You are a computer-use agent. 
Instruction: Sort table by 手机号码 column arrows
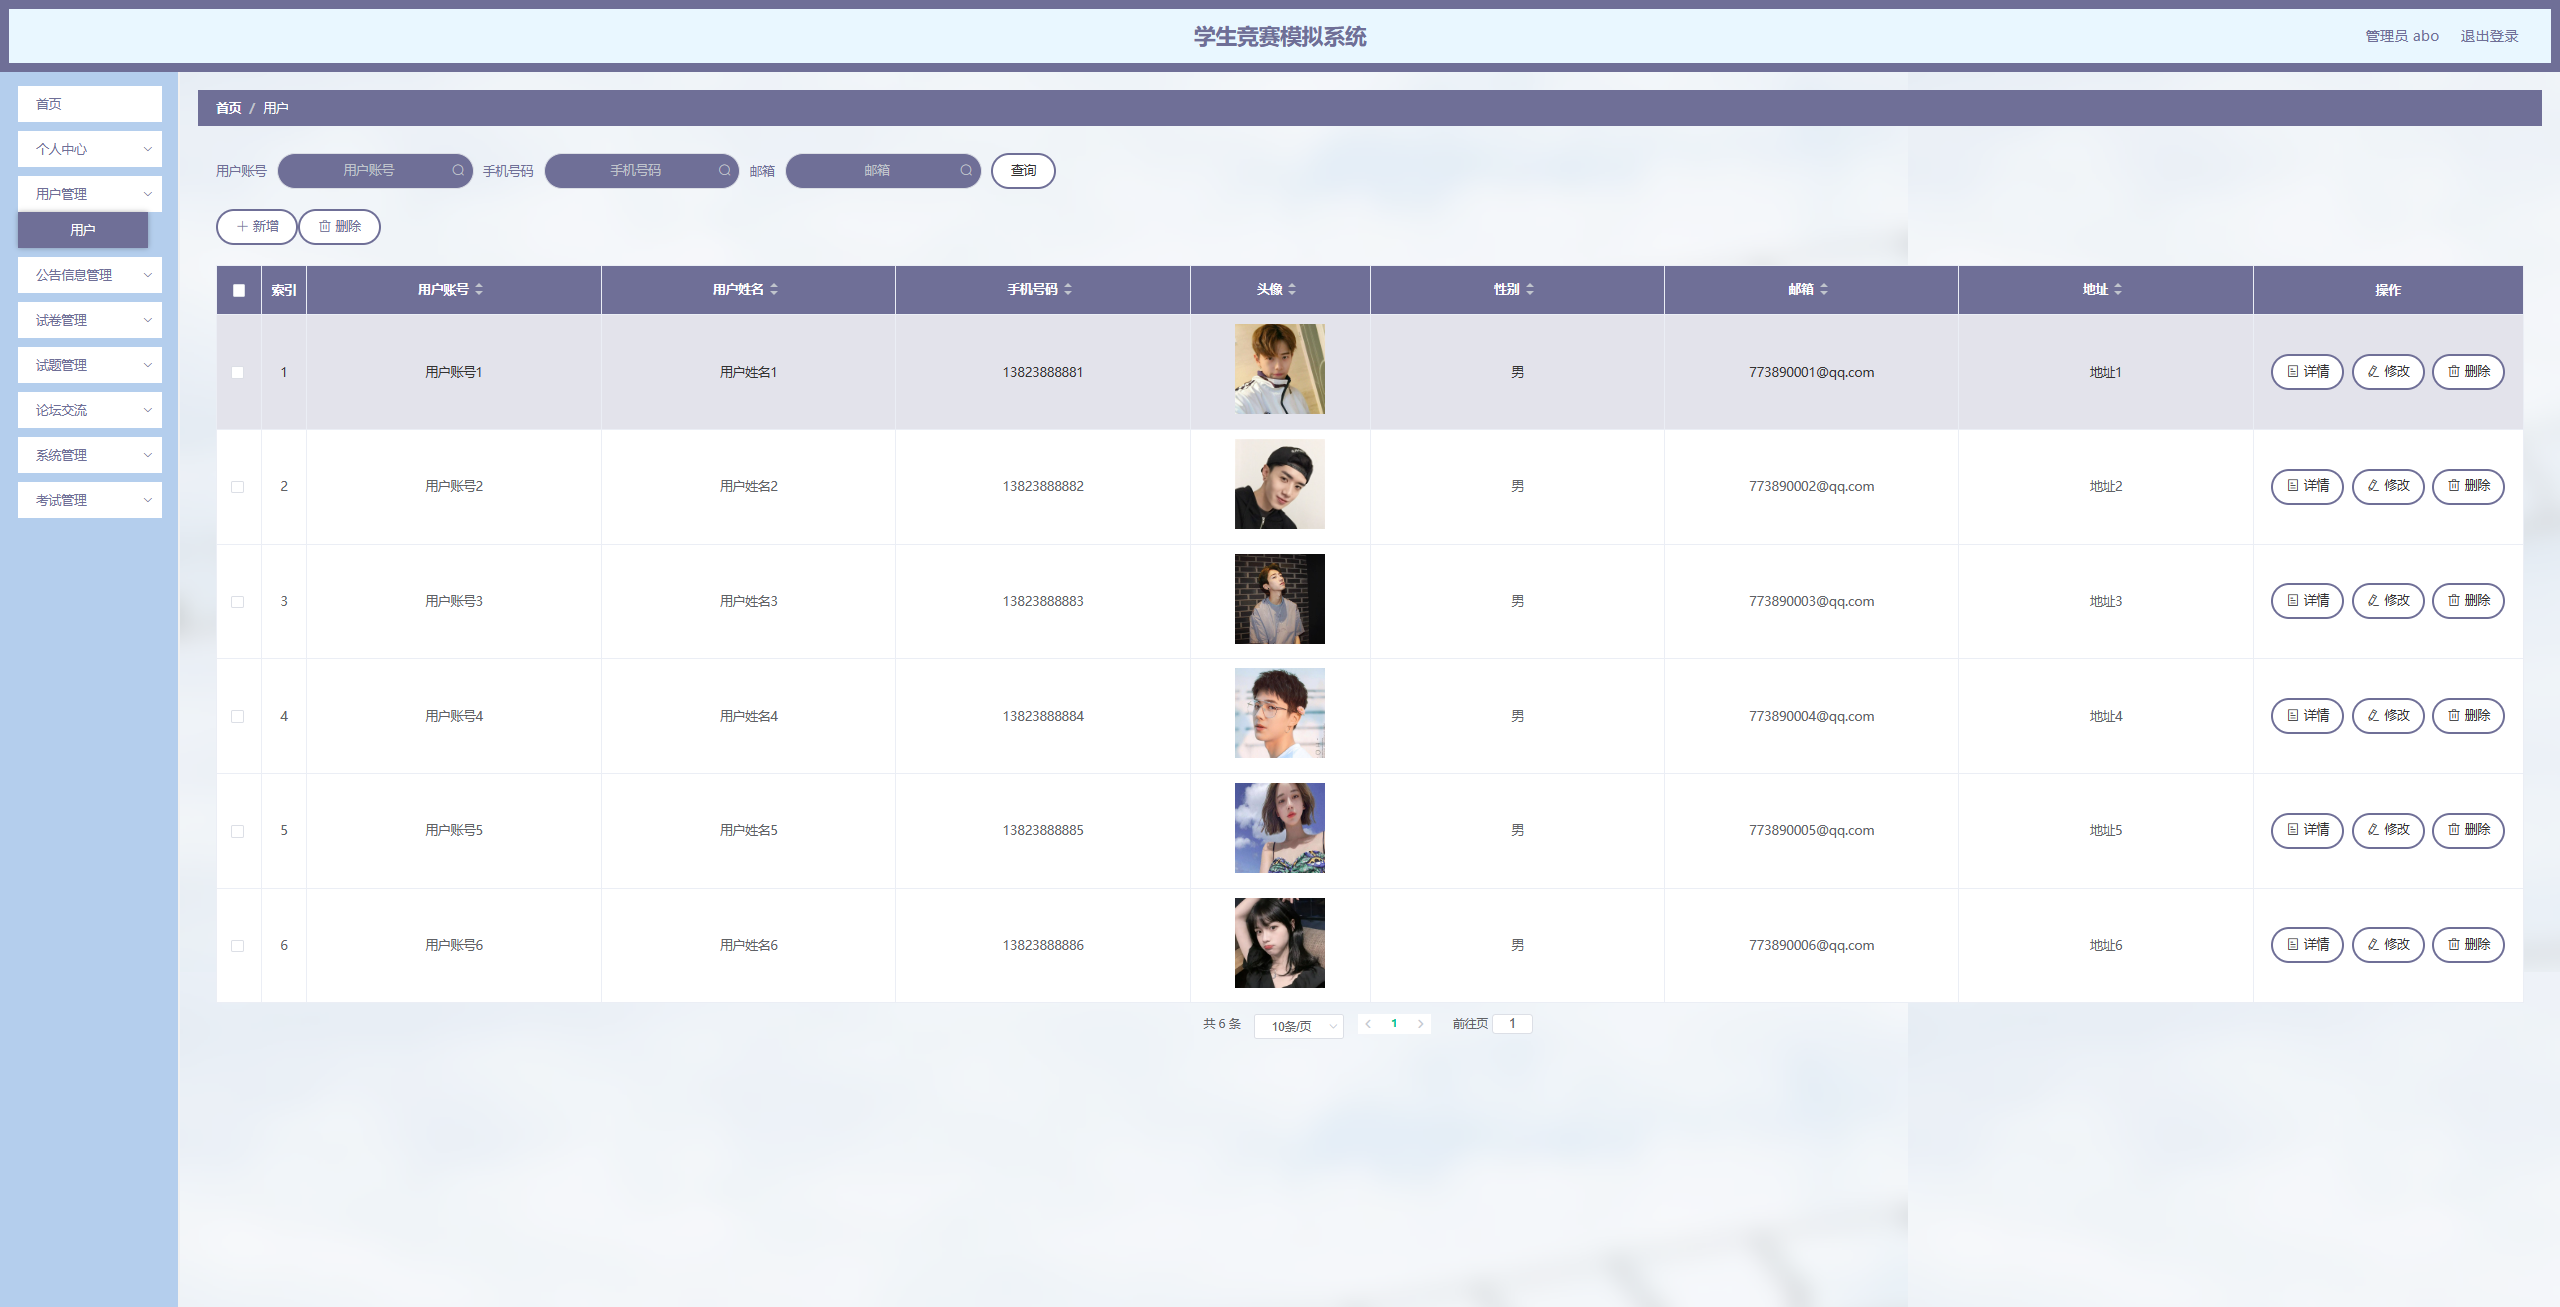[1068, 289]
